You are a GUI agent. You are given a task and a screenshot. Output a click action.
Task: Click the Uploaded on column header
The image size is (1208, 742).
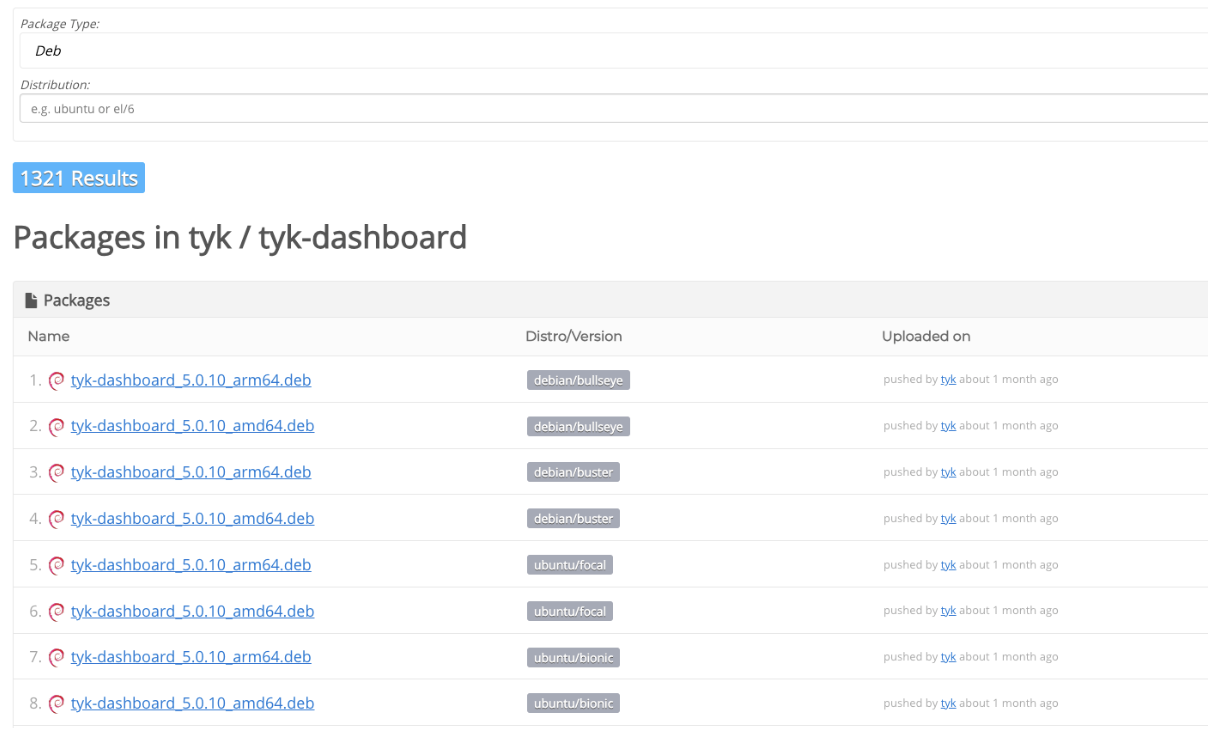(x=926, y=336)
